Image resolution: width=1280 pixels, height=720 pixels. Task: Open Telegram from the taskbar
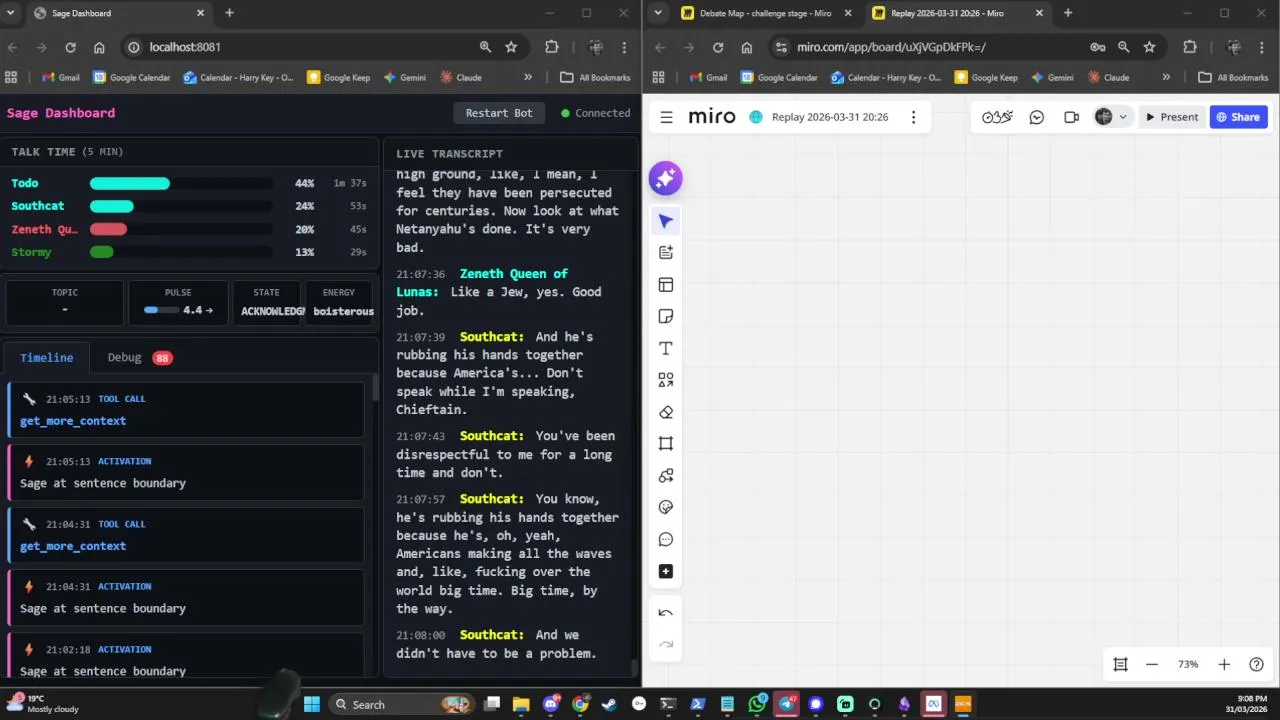pyautogui.click(x=787, y=704)
